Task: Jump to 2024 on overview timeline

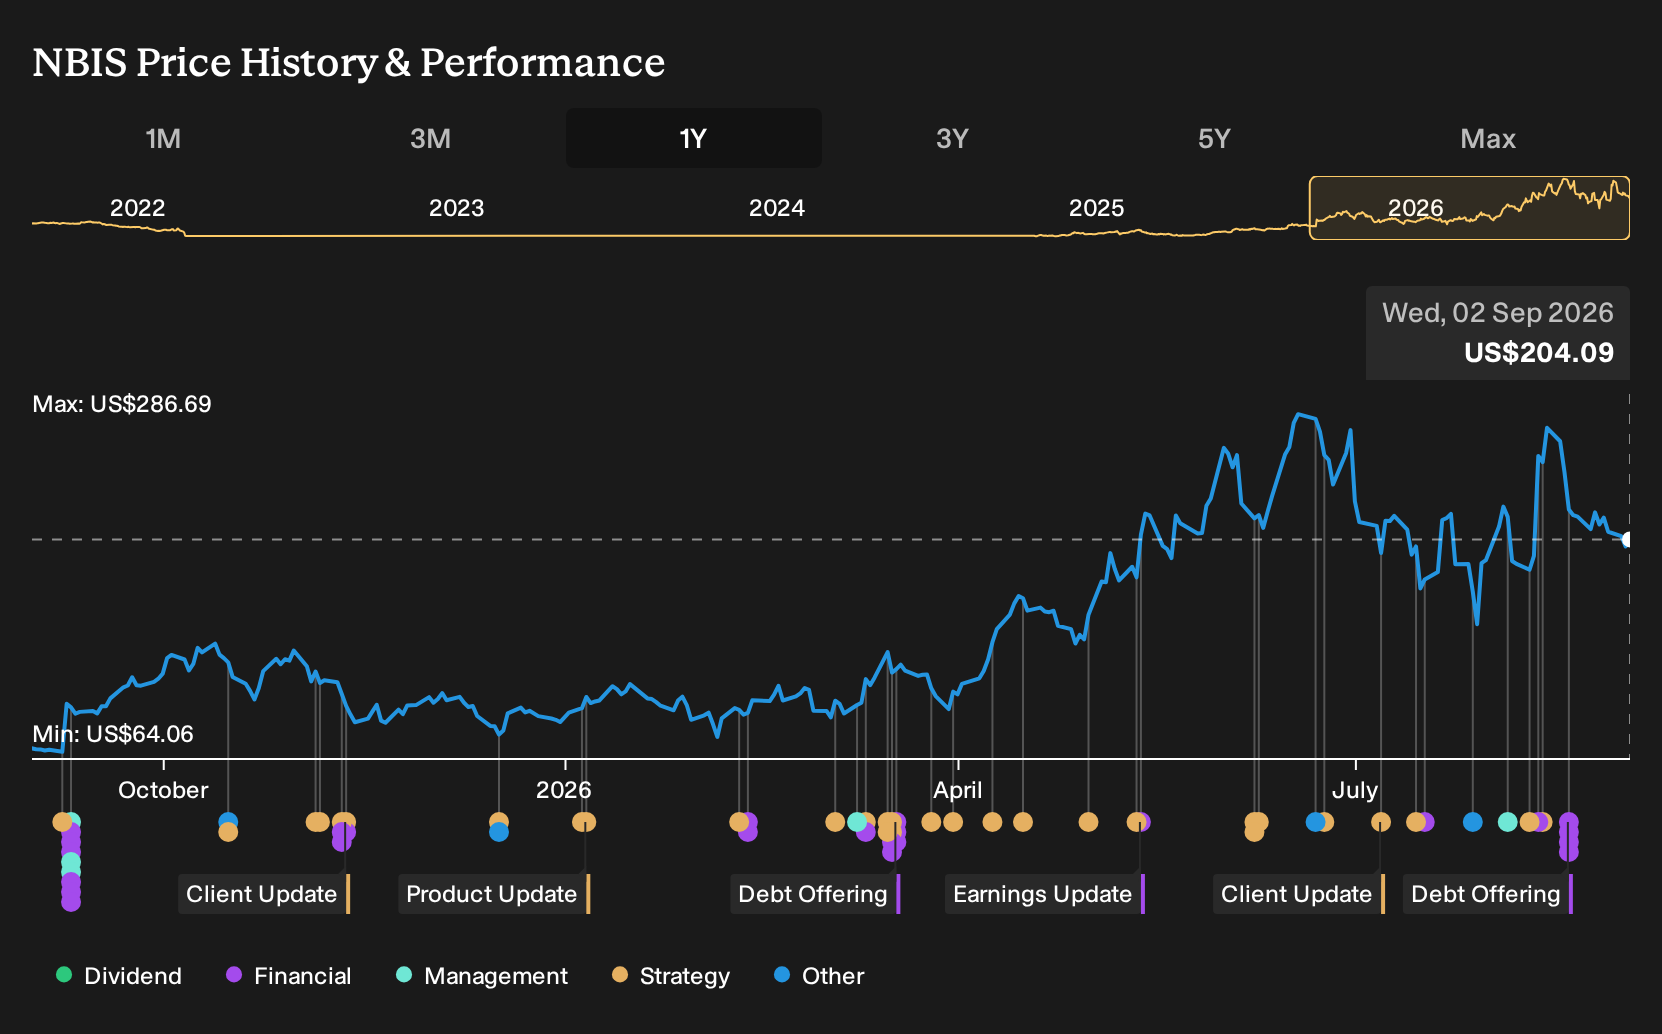Action: pos(776,208)
